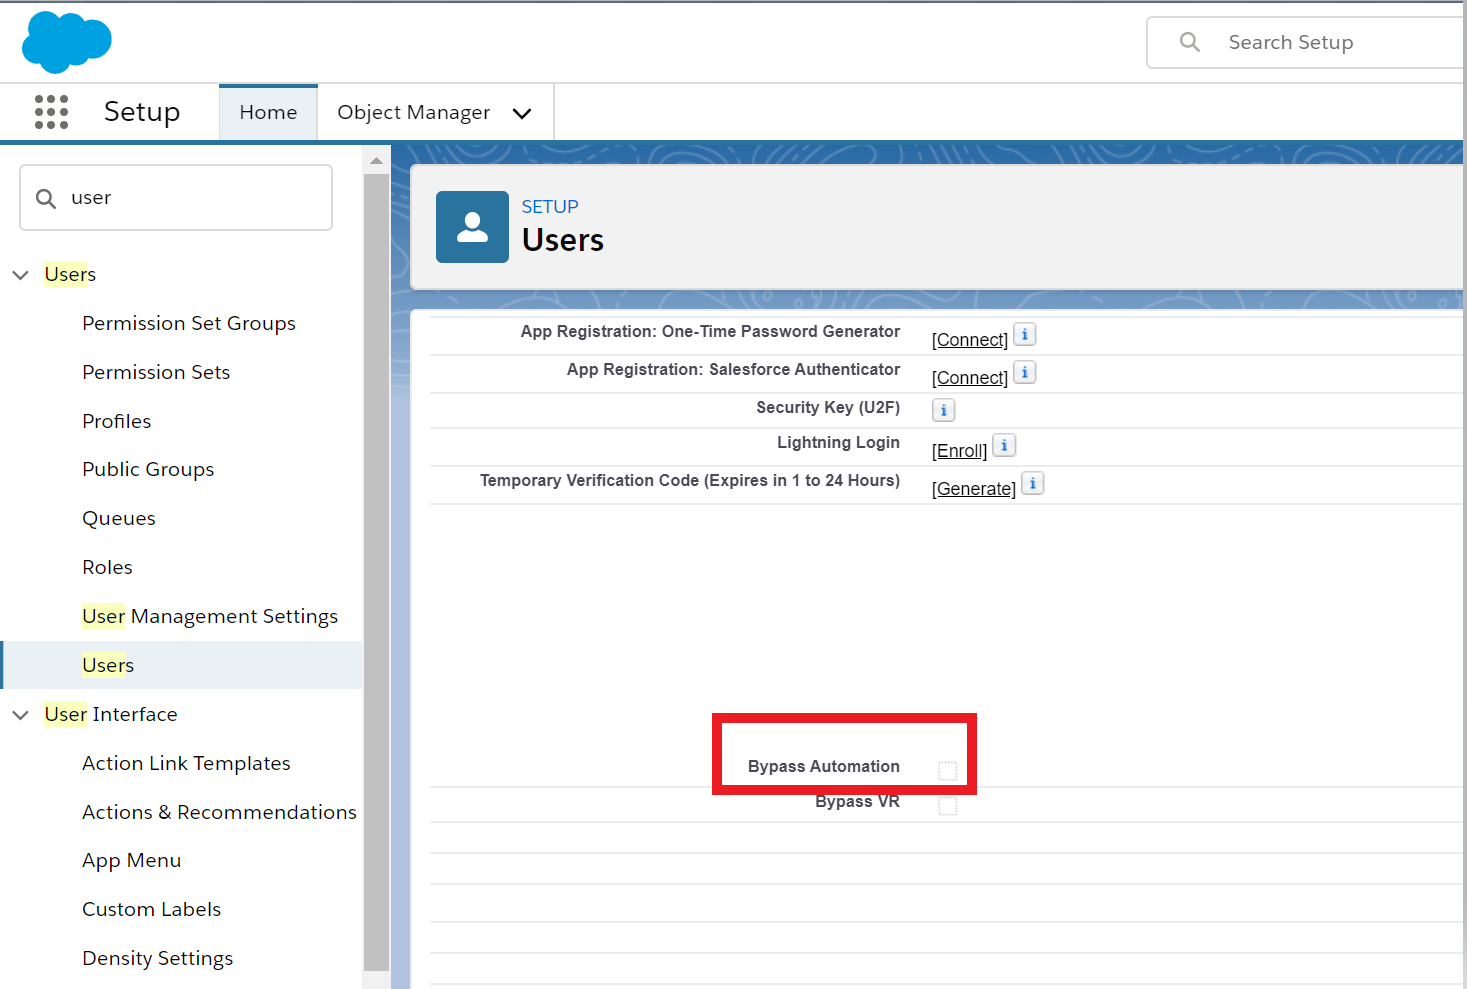Click the 'Bypass VR' field label
The image size is (1467, 989).
coord(857,801)
